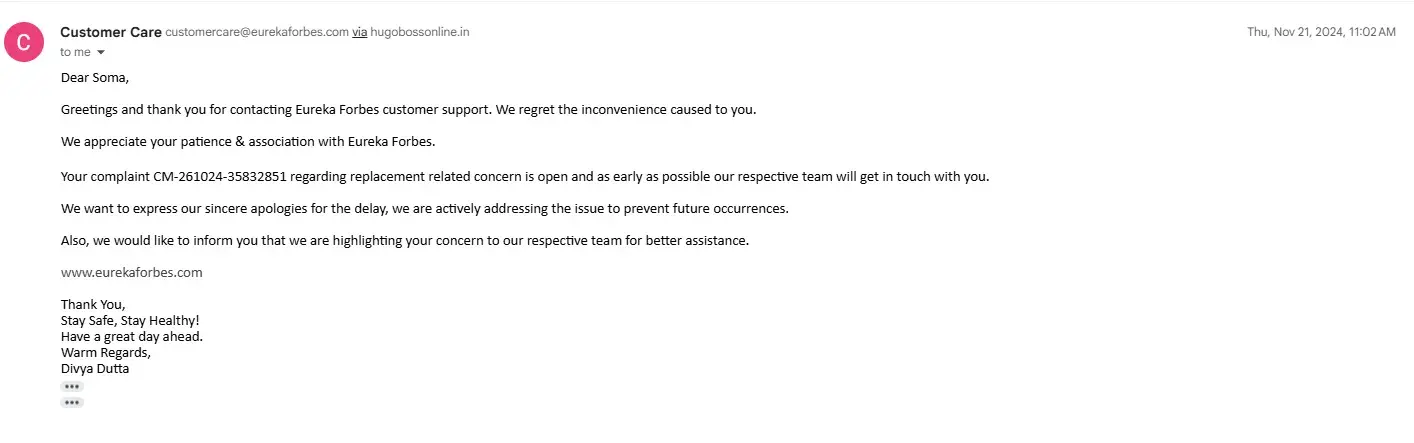Click the "Warm Regards," closing line
Viewport: 1414px width, 443px height.
tap(106, 352)
